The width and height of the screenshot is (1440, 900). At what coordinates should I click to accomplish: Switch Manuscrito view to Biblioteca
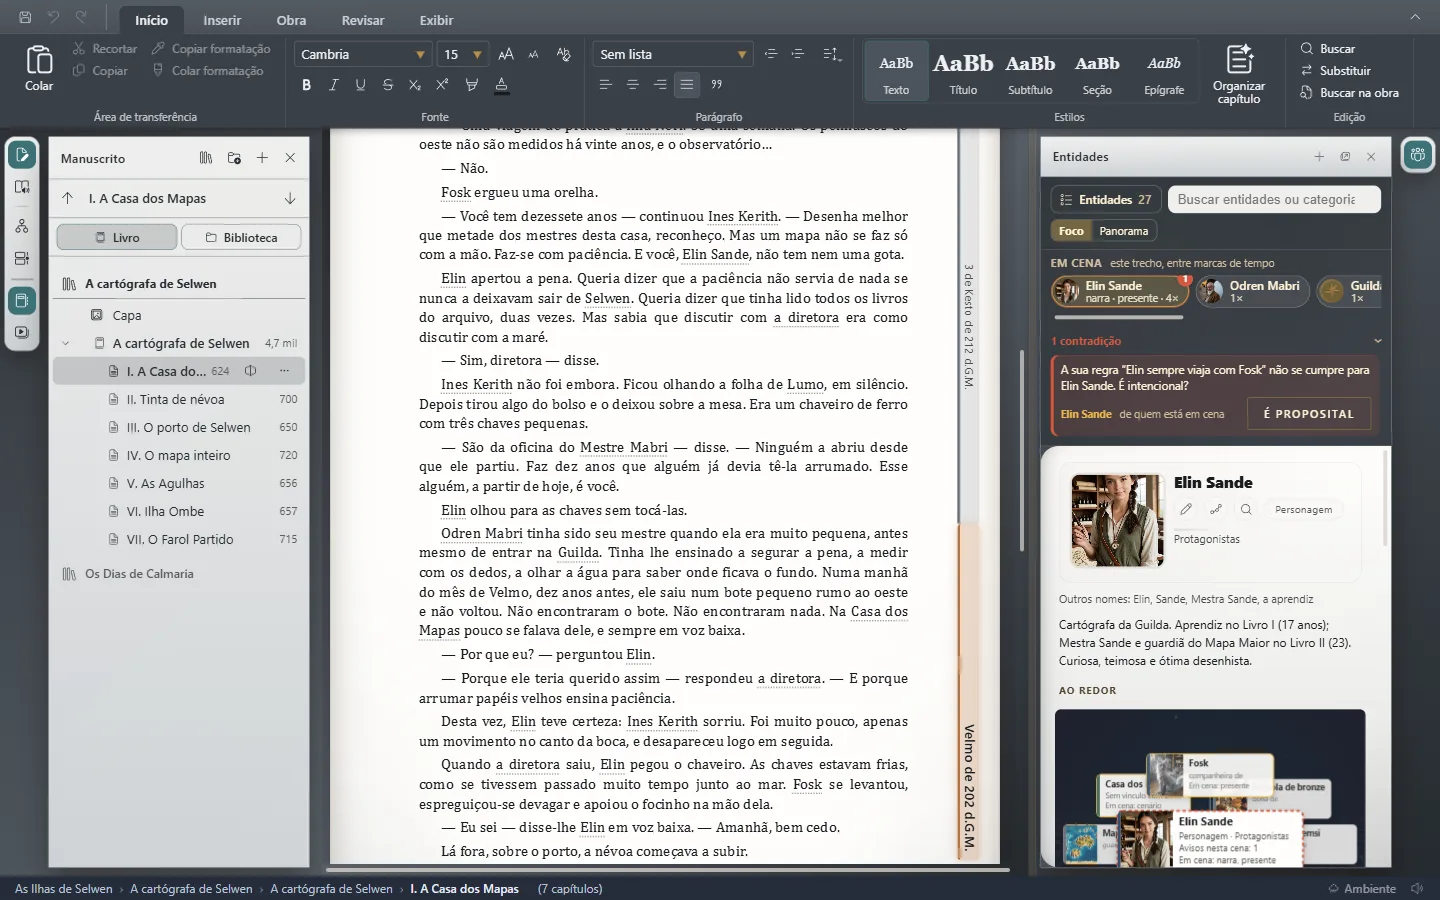(241, 238)
